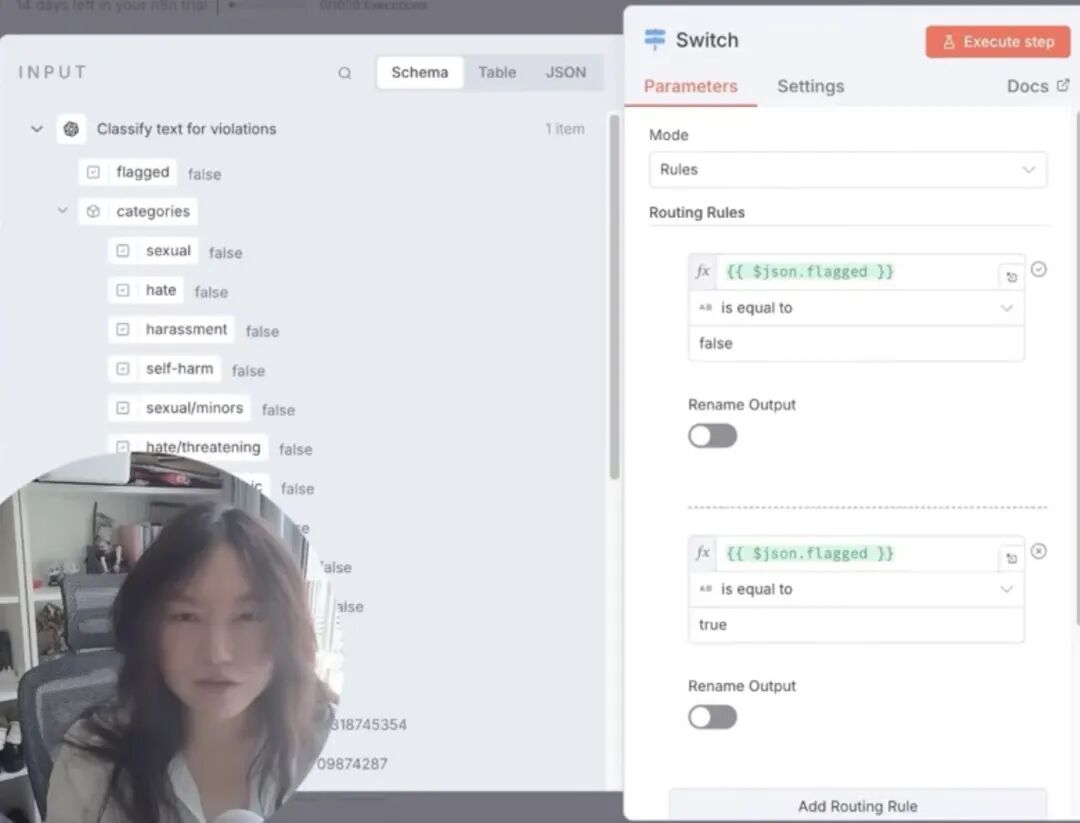Screen dimensions: 1080x823
Task: Click the Add Routing Rule button
Action: pyautogui.click(x=858, y=806)
